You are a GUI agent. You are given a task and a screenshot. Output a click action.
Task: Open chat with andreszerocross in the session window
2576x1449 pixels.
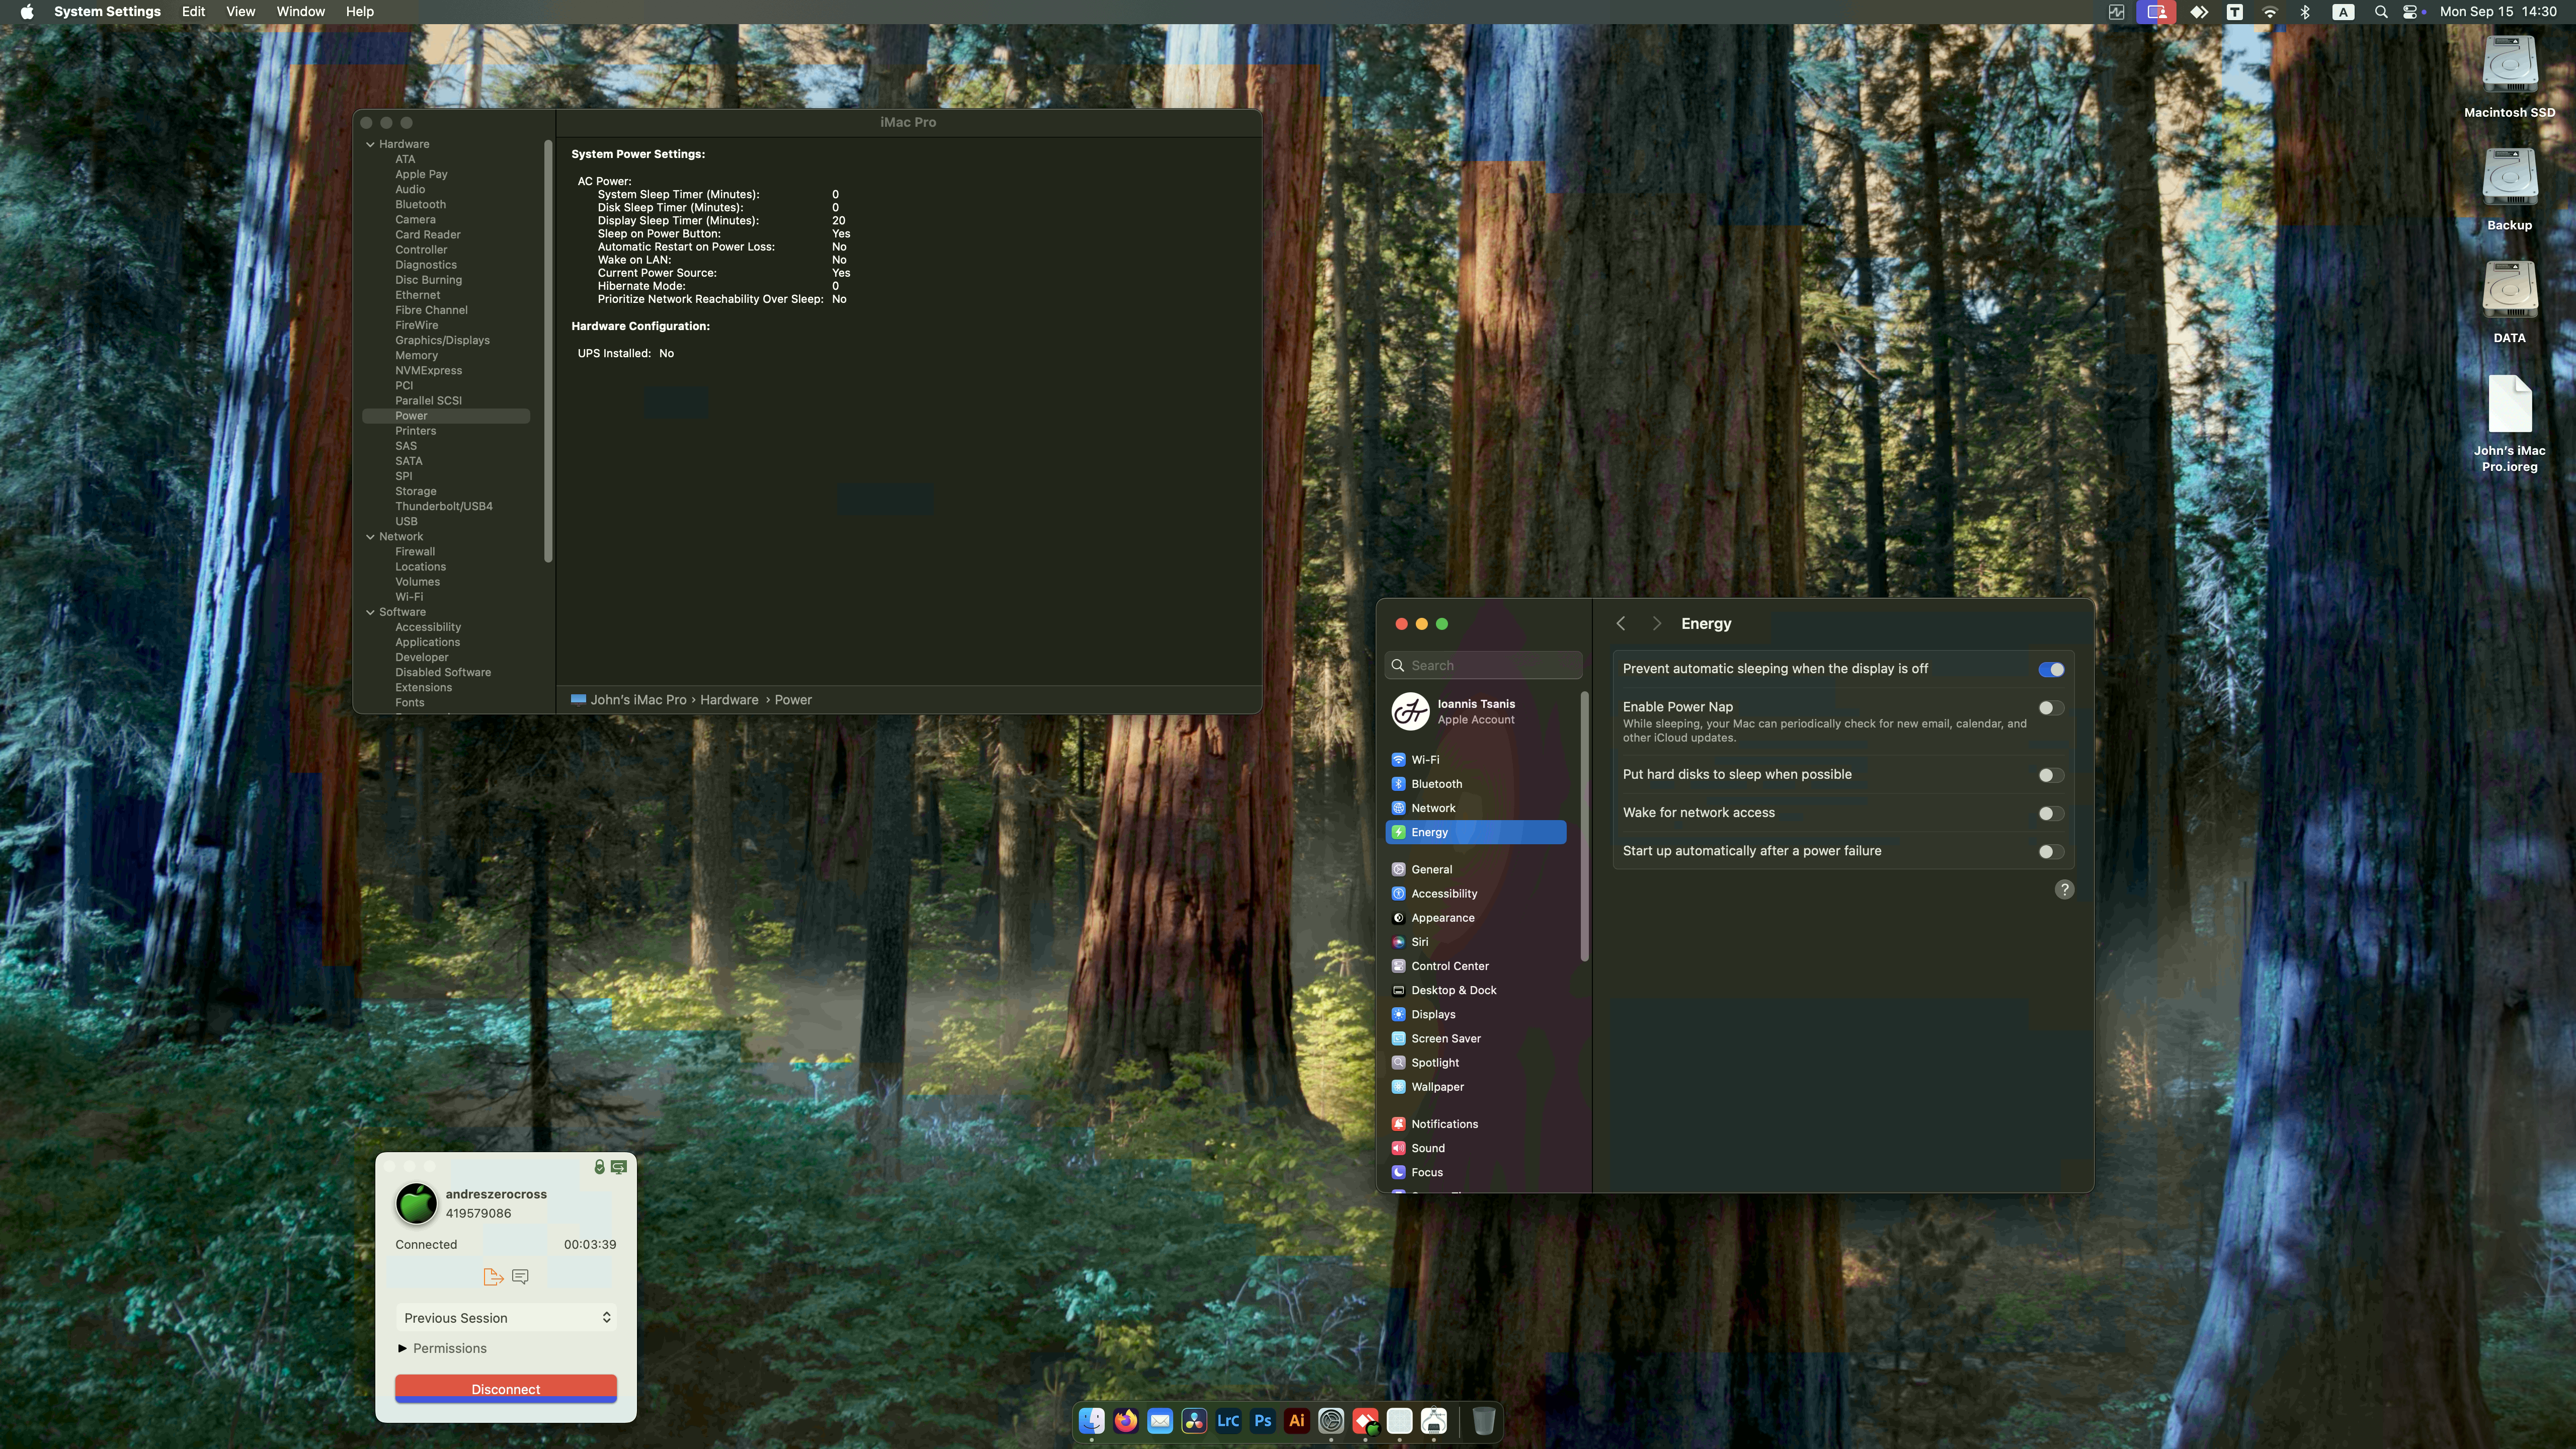(519, 1276)
